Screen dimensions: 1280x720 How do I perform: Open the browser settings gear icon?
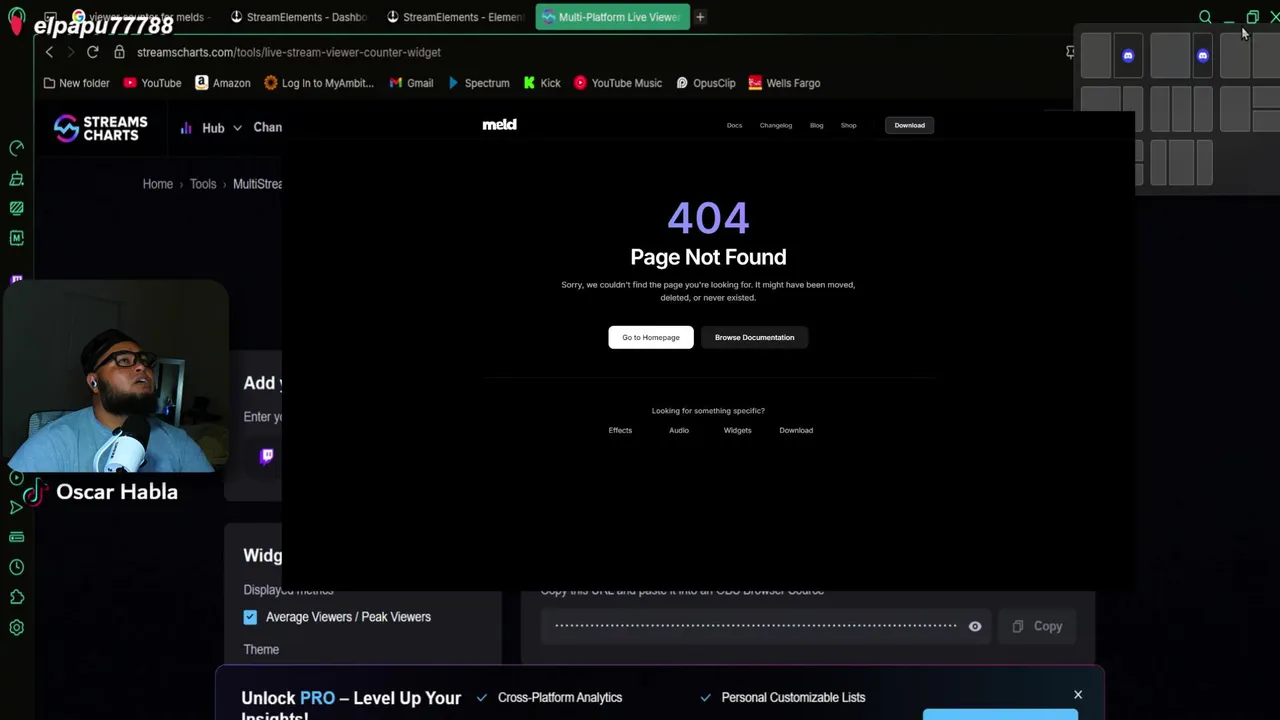[16, 628]
